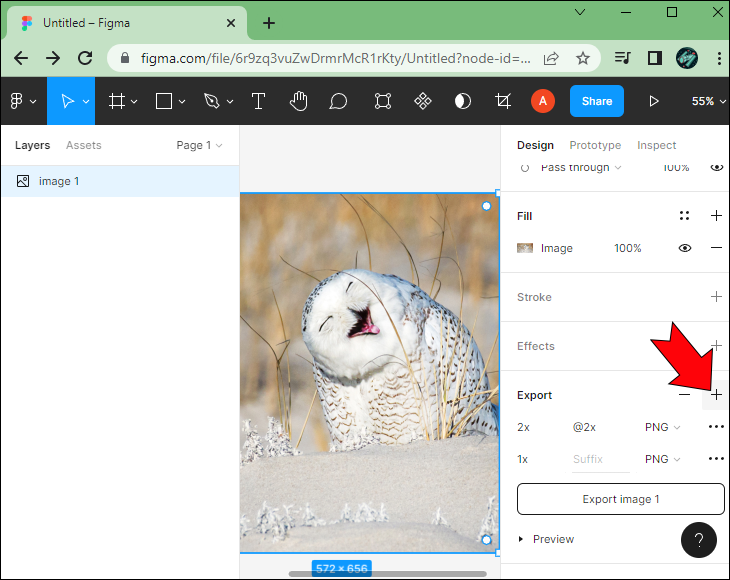
Task: Open Fill styles grid icon
Action: click(684, 216)
